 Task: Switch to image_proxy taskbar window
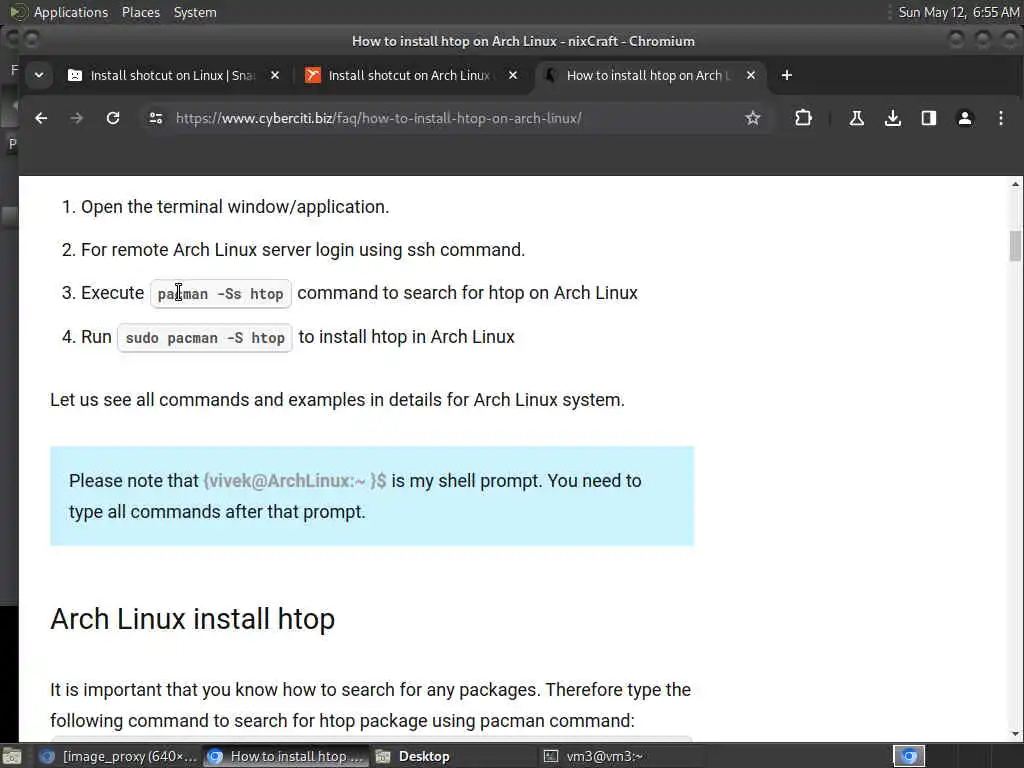pos(118,756)
